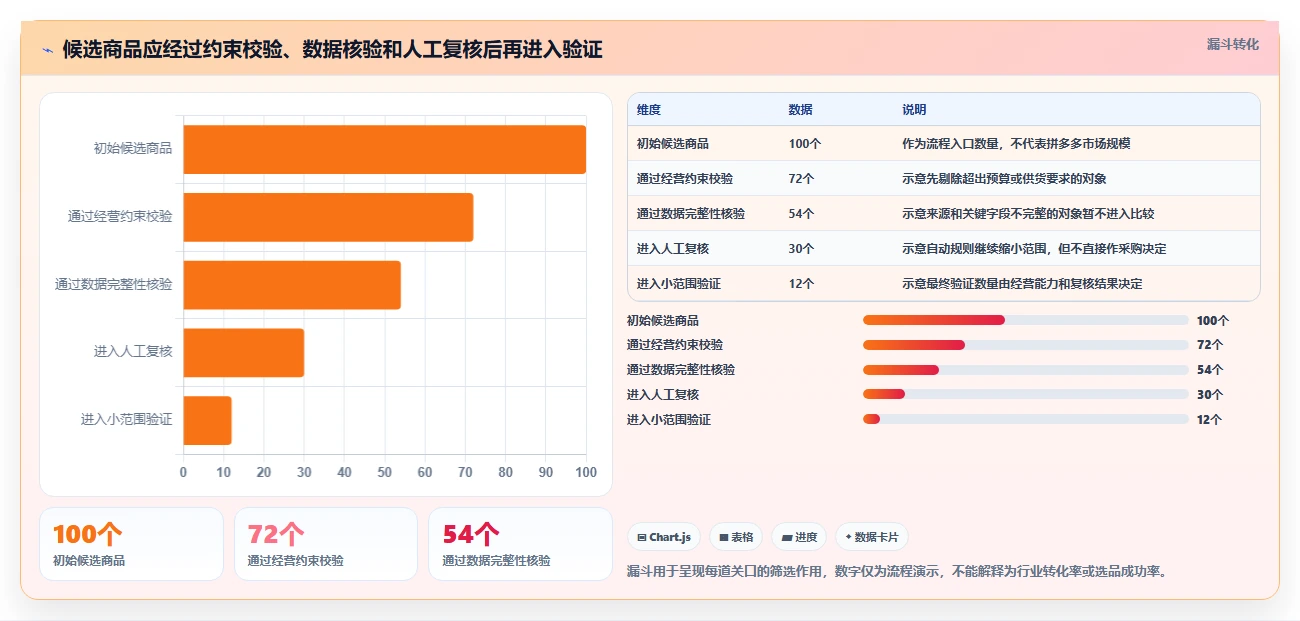Click the 通过经营约束校验 progress bar at 72个
Screen dimensions: 1300x621
pos(1026,345)
